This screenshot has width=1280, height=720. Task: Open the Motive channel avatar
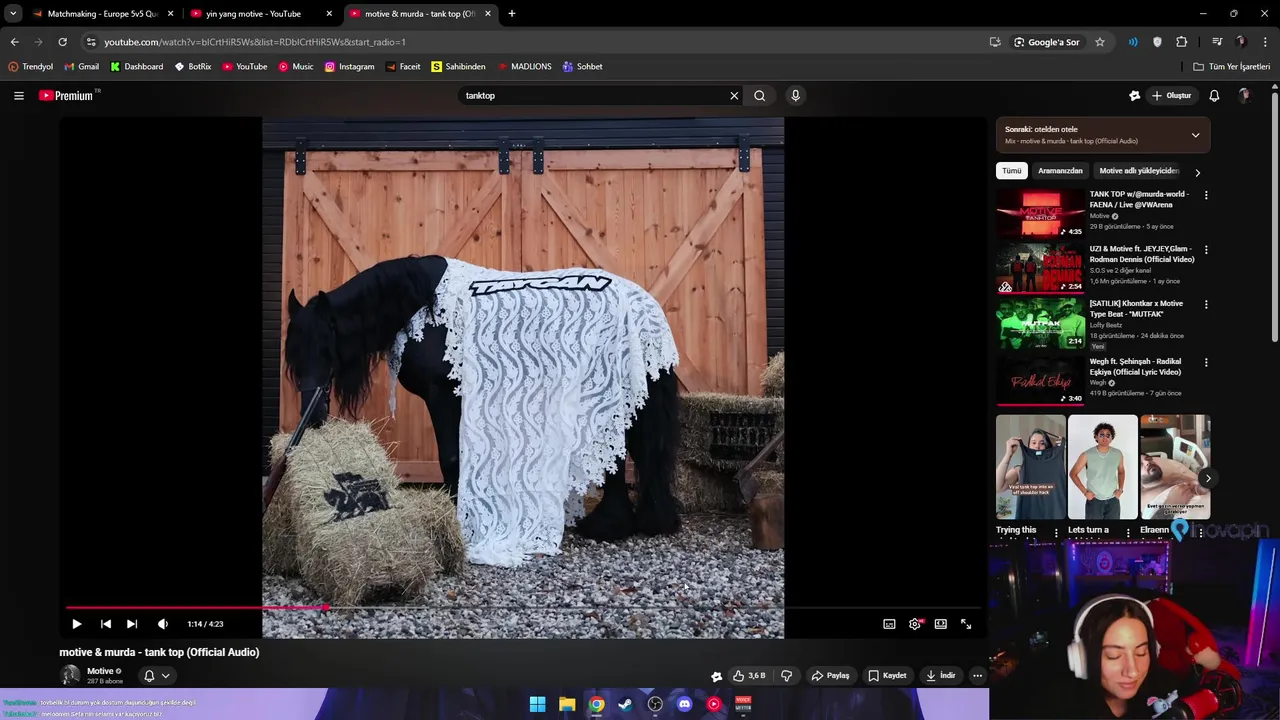click(x=70, y=676)
